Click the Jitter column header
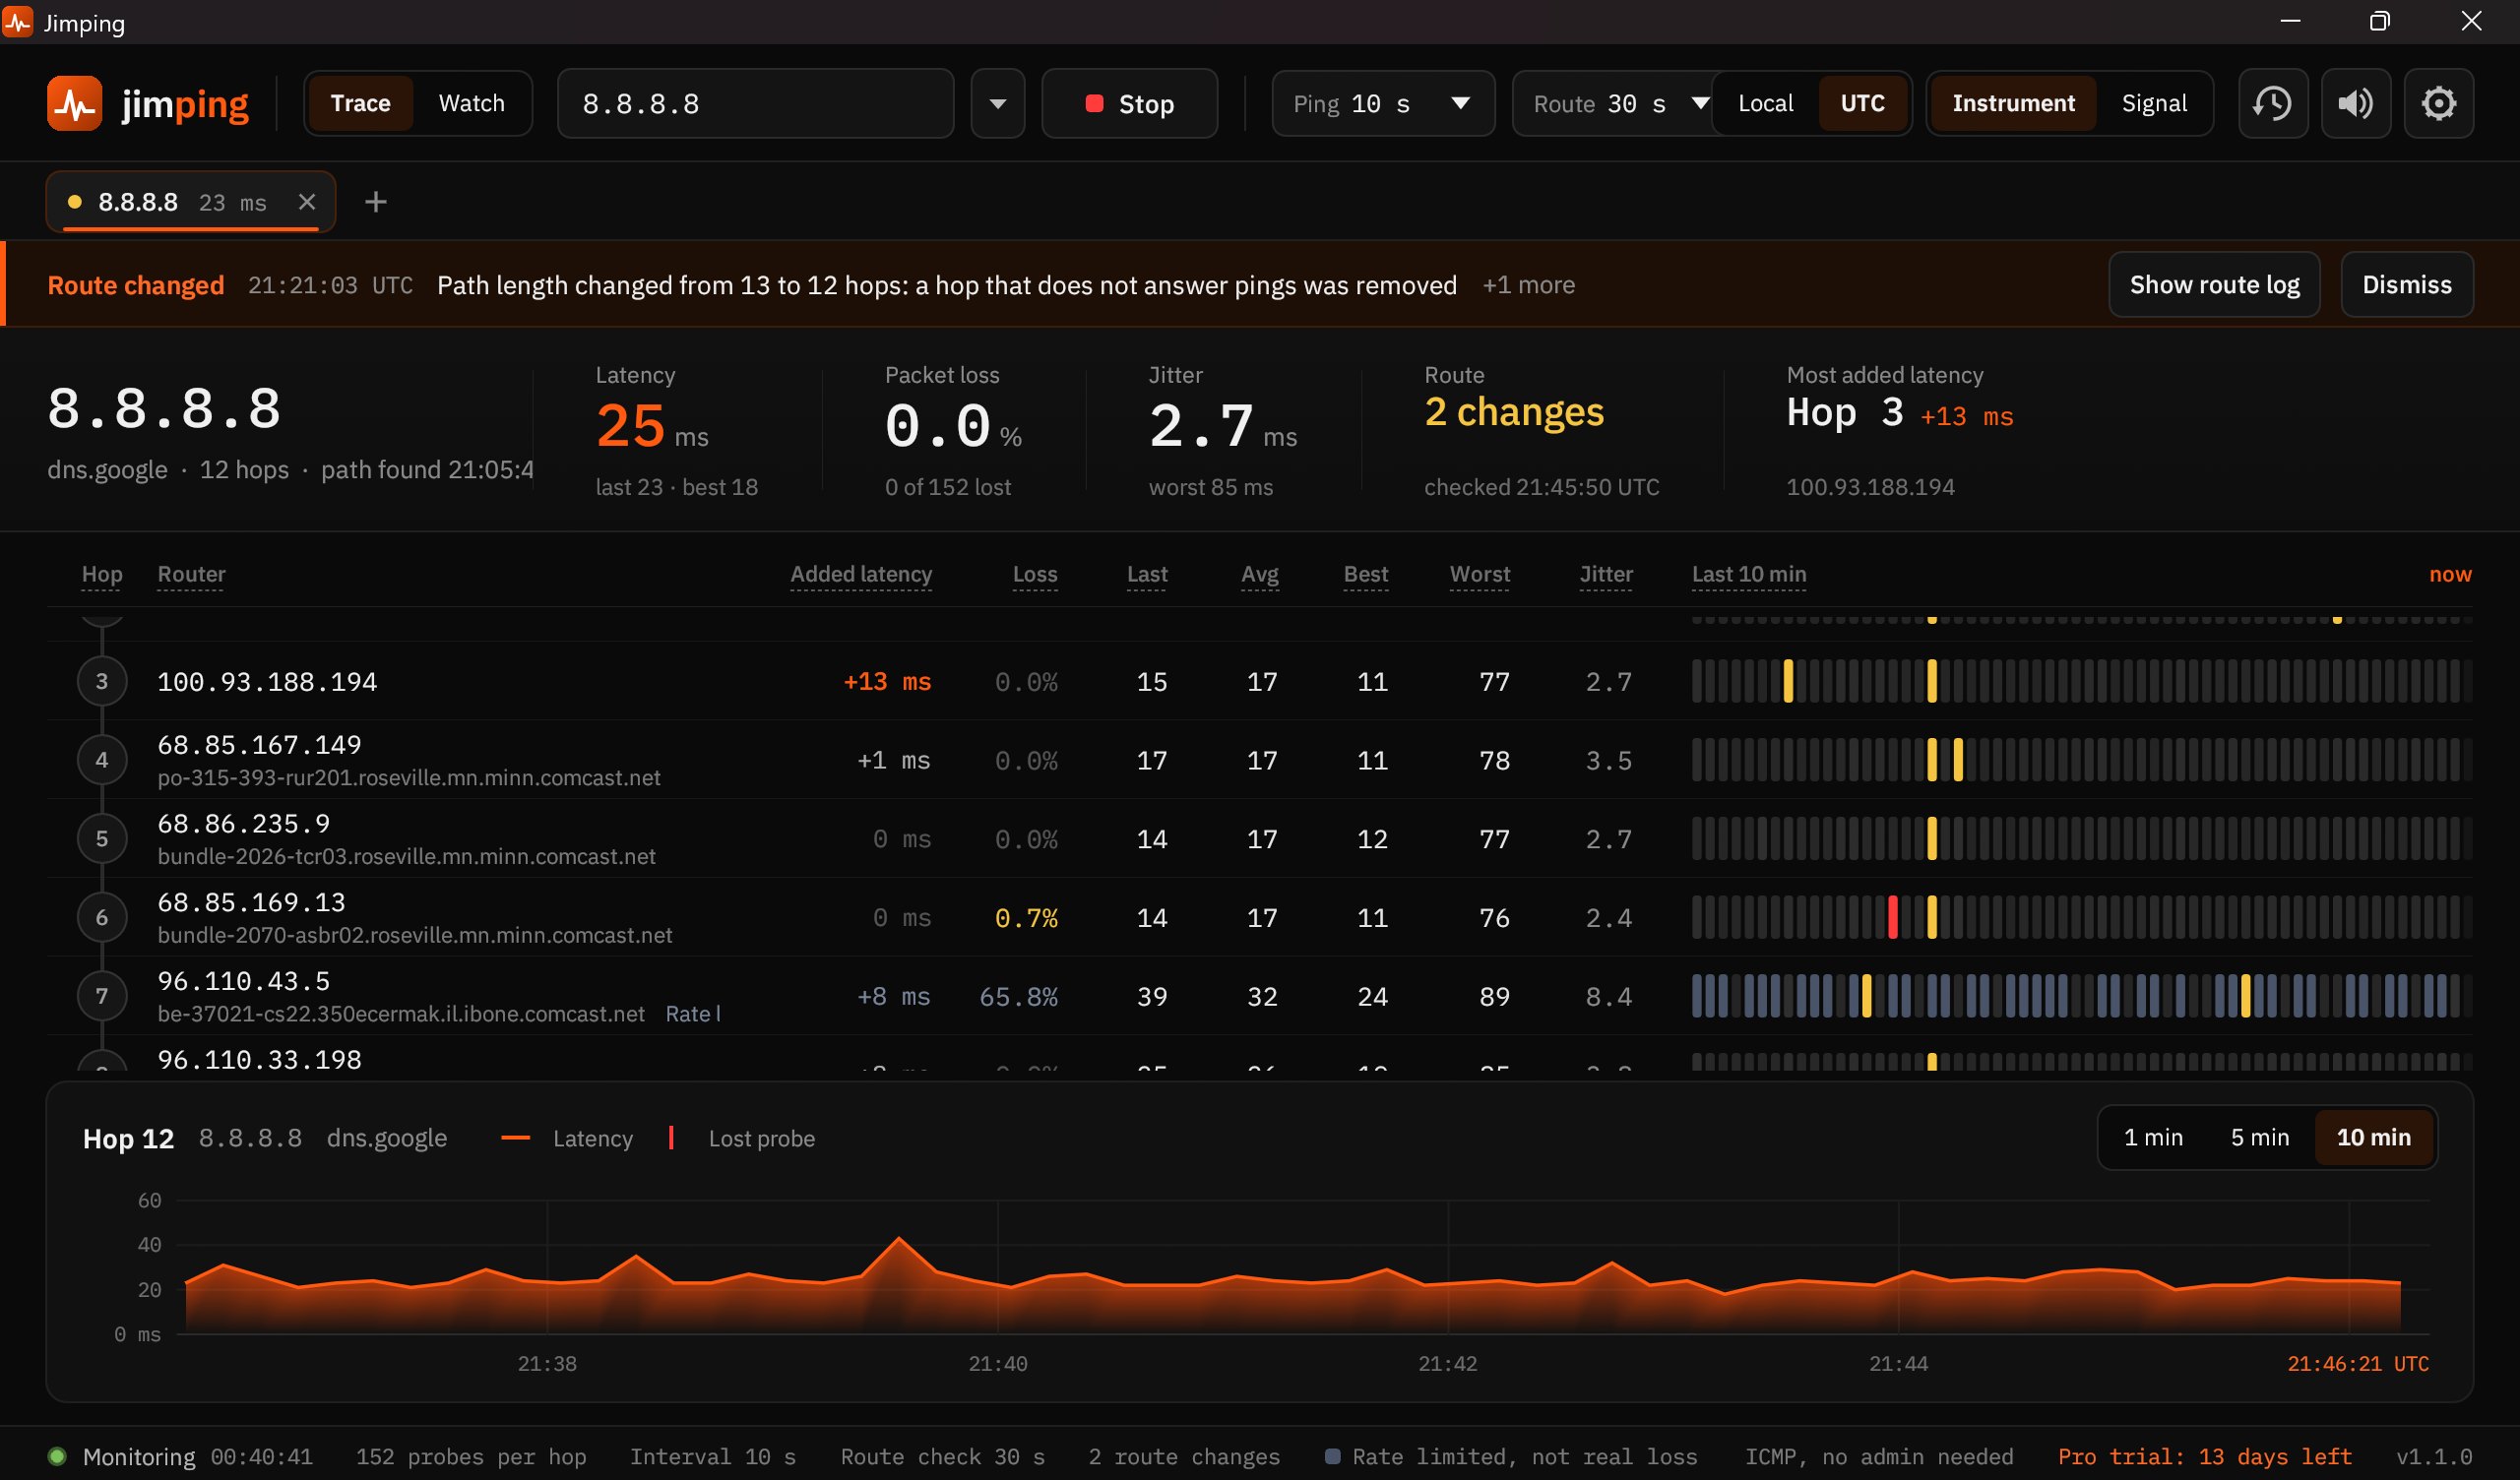 tap(1606, 574)
